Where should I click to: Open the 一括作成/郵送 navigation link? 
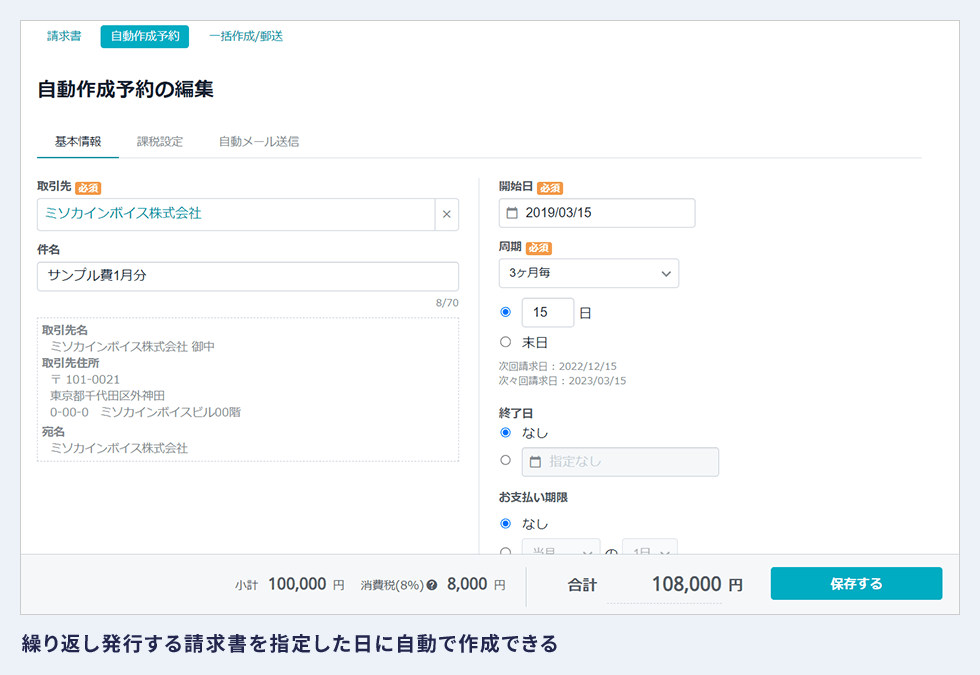click(x=246, y=36)
